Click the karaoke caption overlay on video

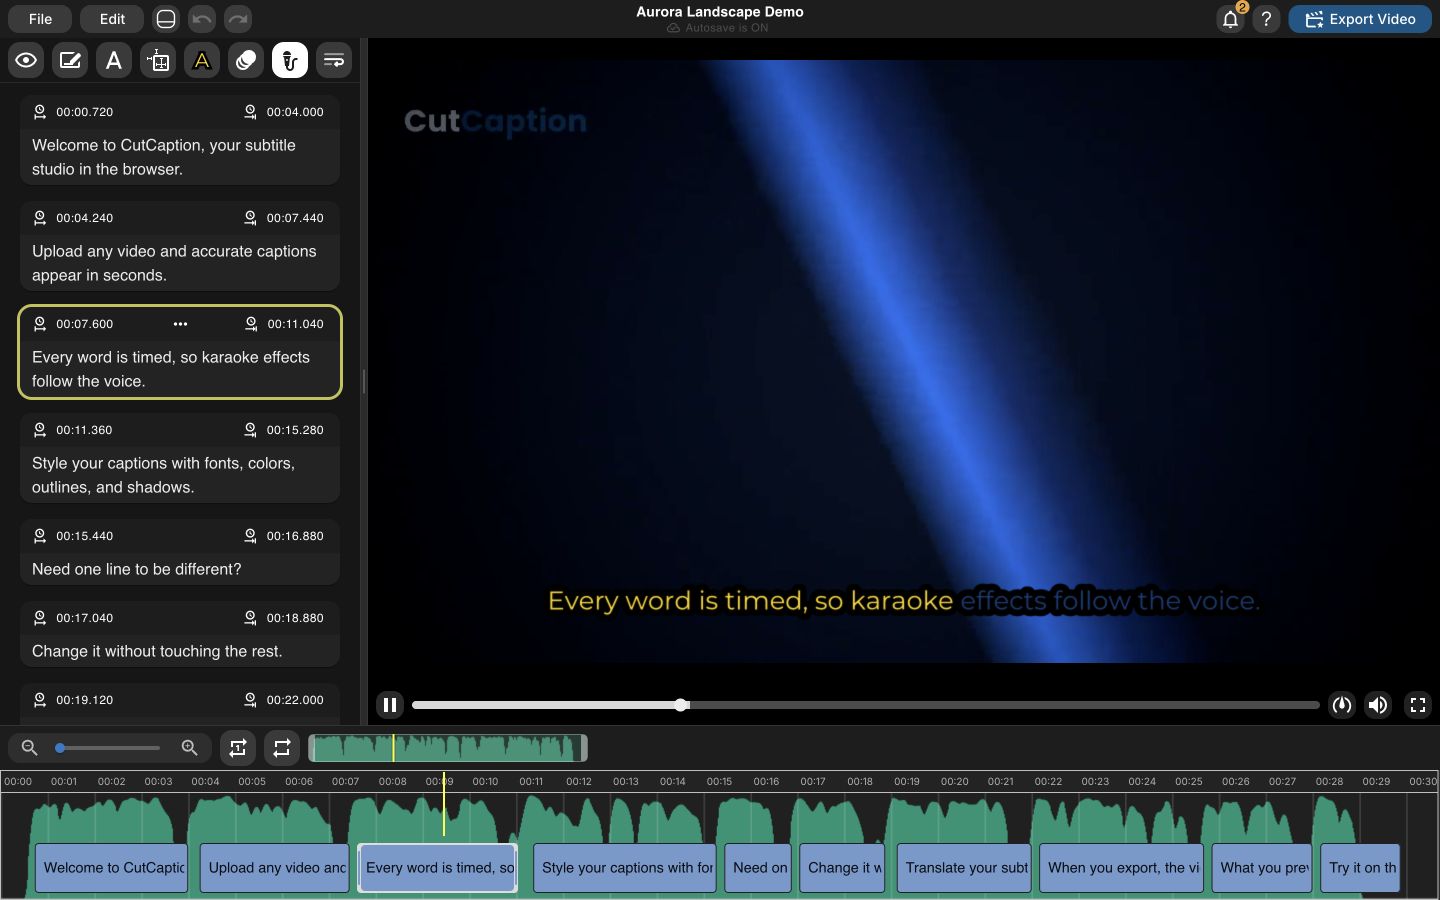(x=903, y=601)
